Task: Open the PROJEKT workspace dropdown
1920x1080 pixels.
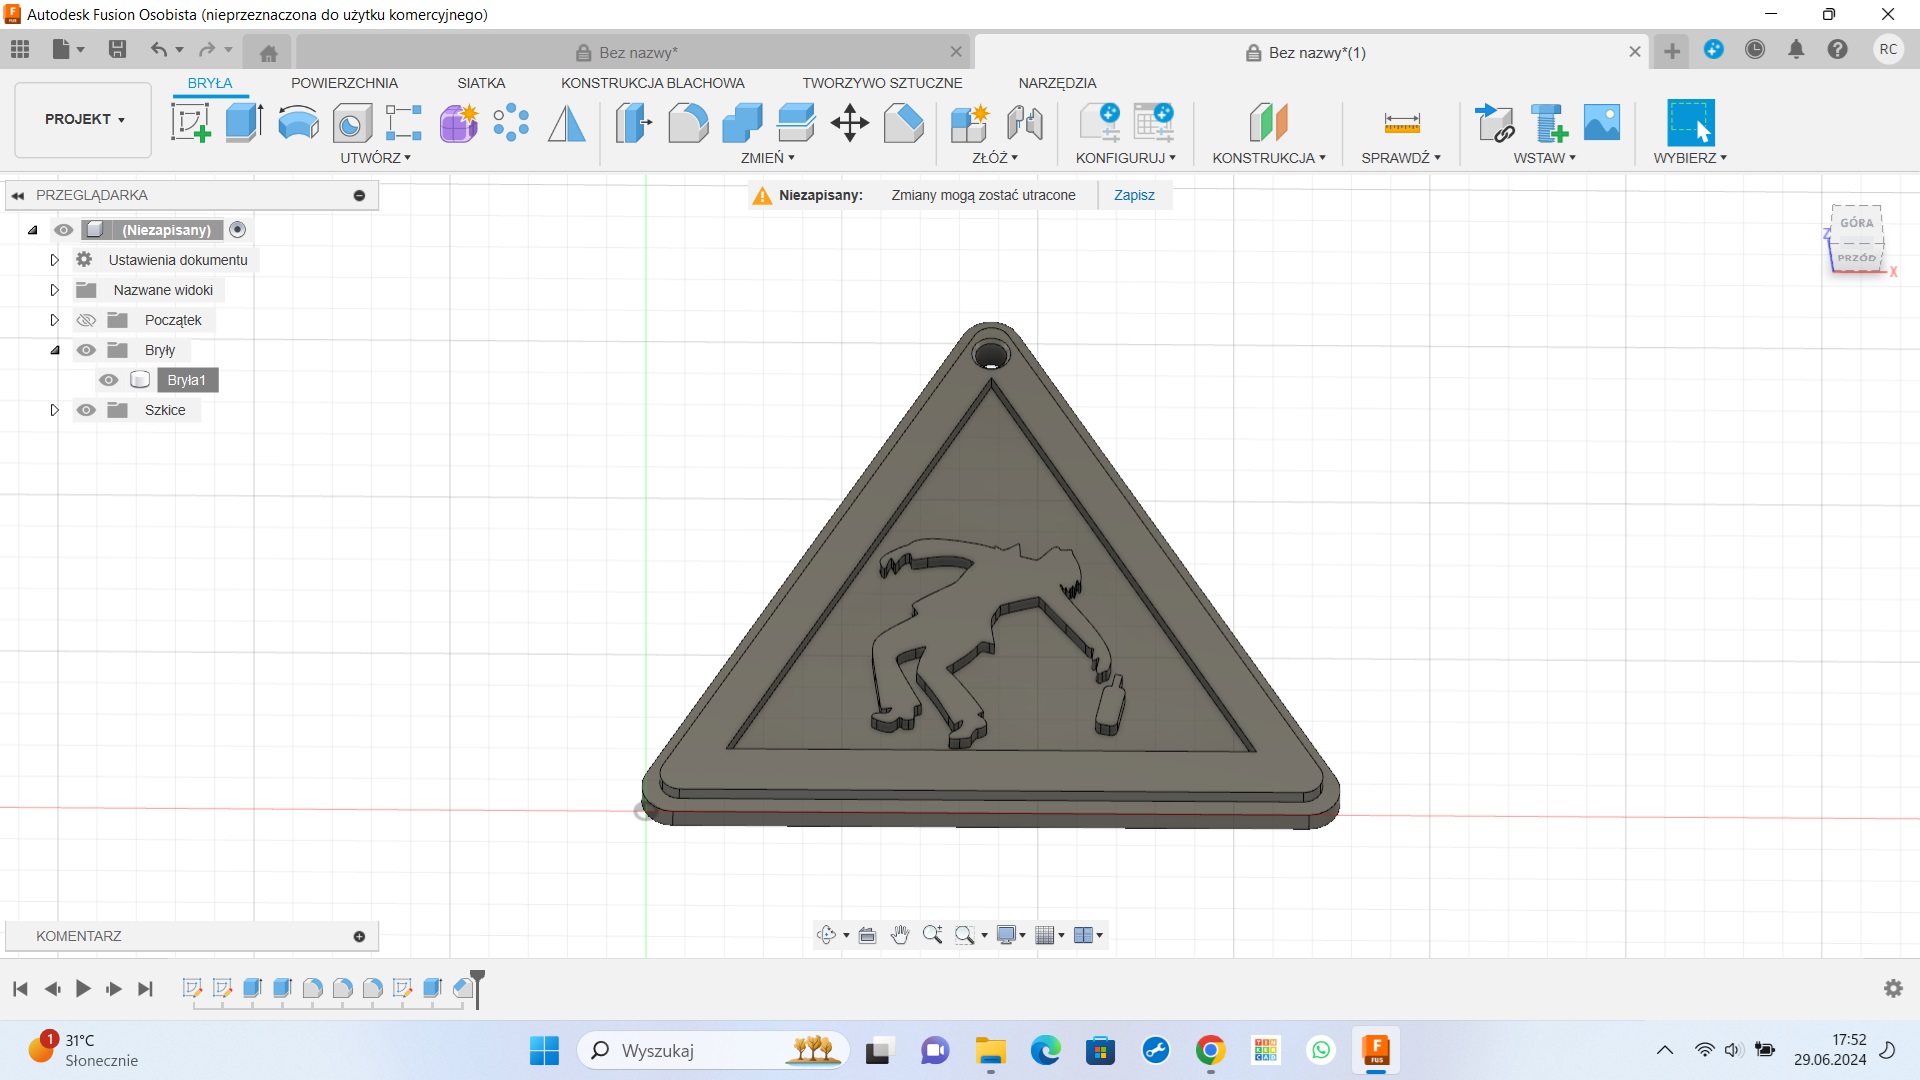Action: (x=84, y=120)
